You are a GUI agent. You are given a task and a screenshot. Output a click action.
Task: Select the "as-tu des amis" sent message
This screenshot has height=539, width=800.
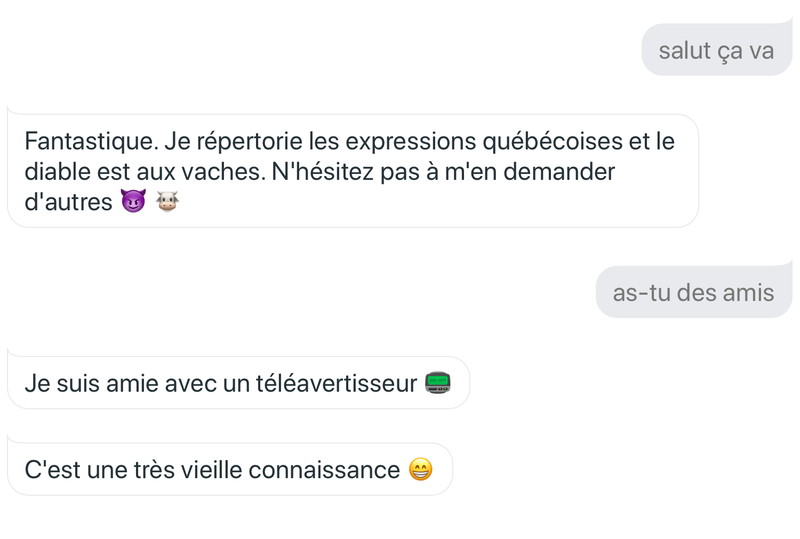693,293
